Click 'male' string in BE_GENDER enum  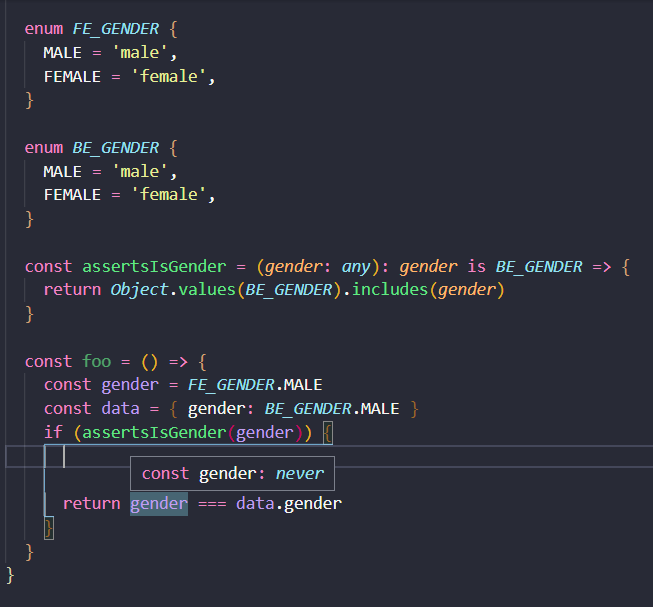(140, 172)
